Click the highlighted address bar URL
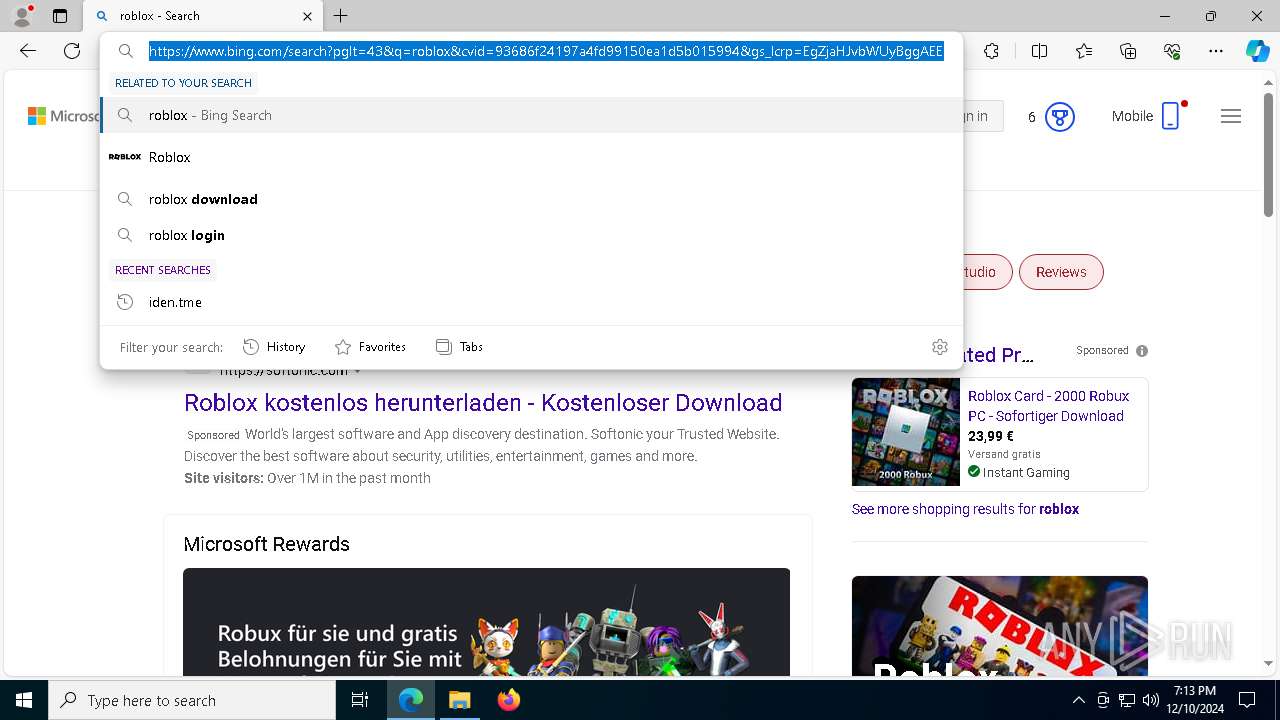1280x720 pixels. click(x=546, y=51)
